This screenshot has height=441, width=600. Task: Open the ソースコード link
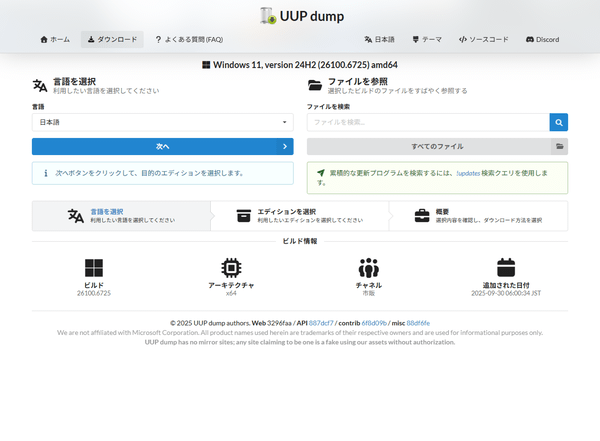484,40
